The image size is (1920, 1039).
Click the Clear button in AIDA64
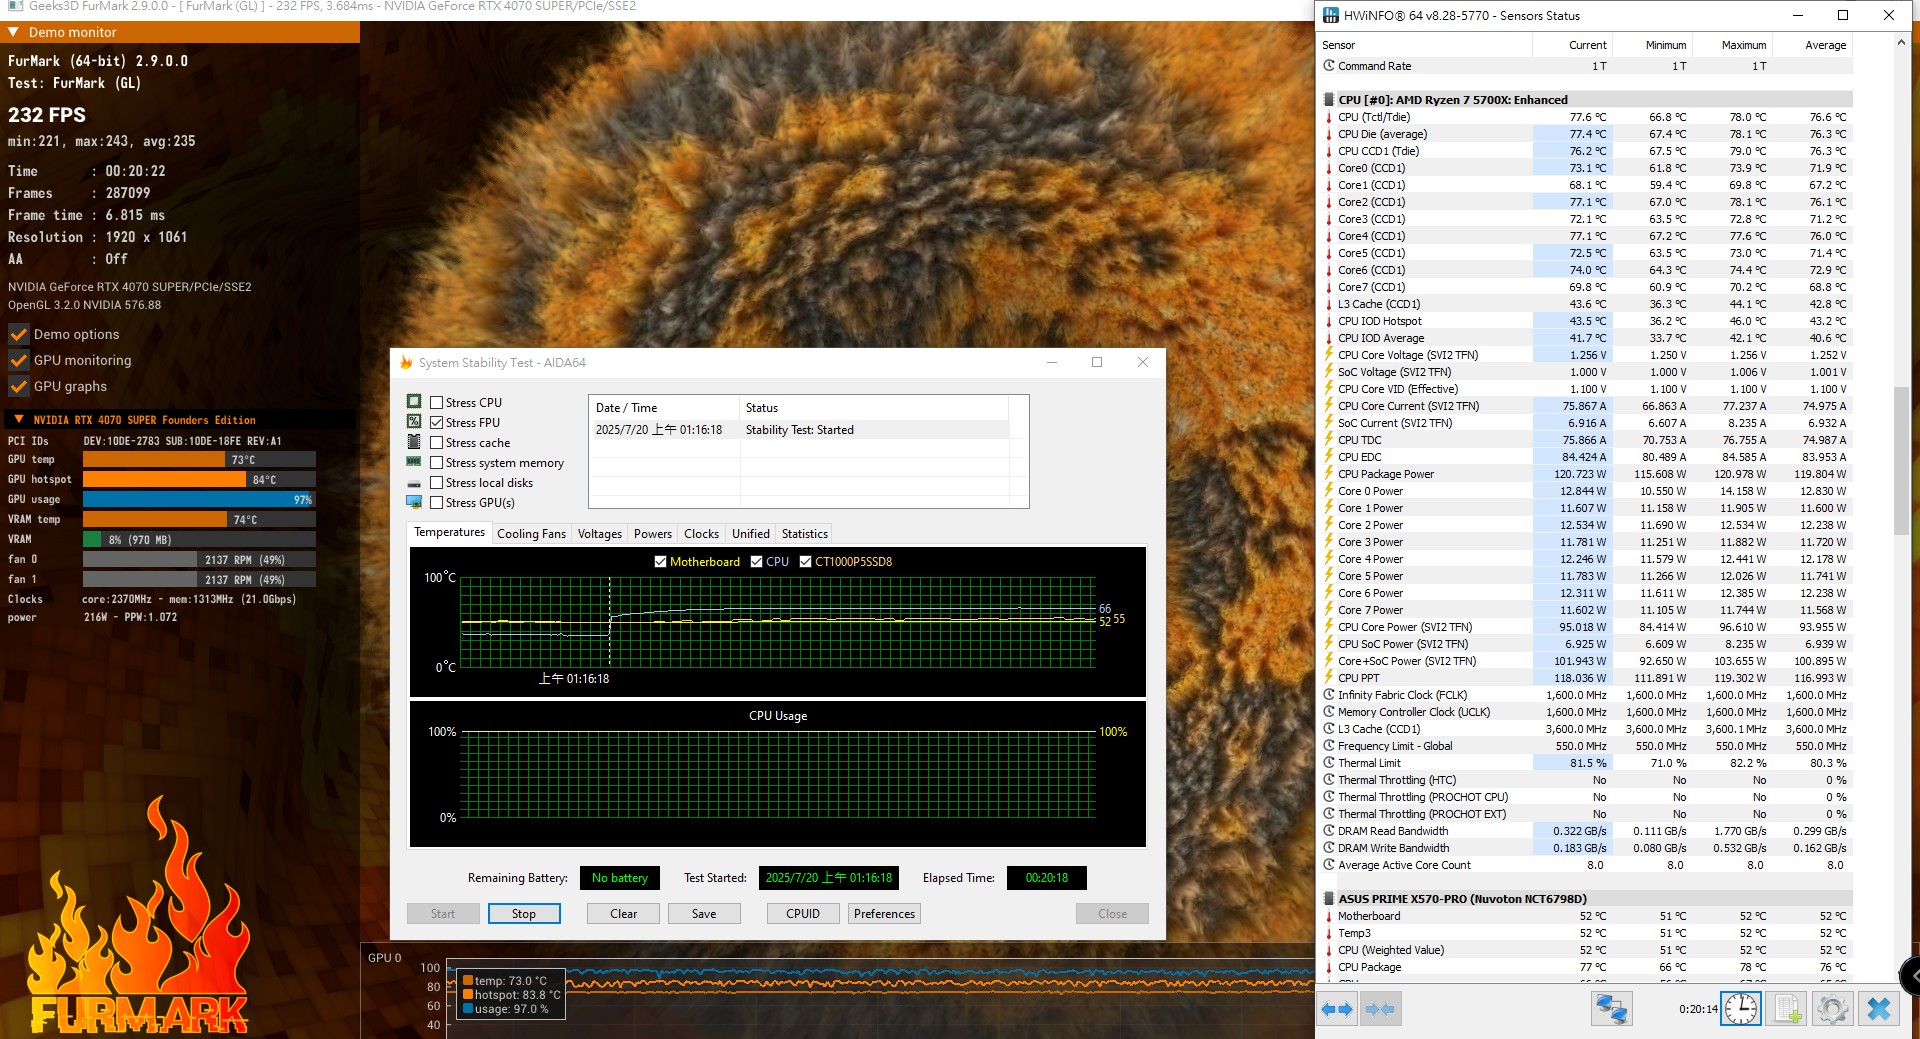[x=624, y=914]
